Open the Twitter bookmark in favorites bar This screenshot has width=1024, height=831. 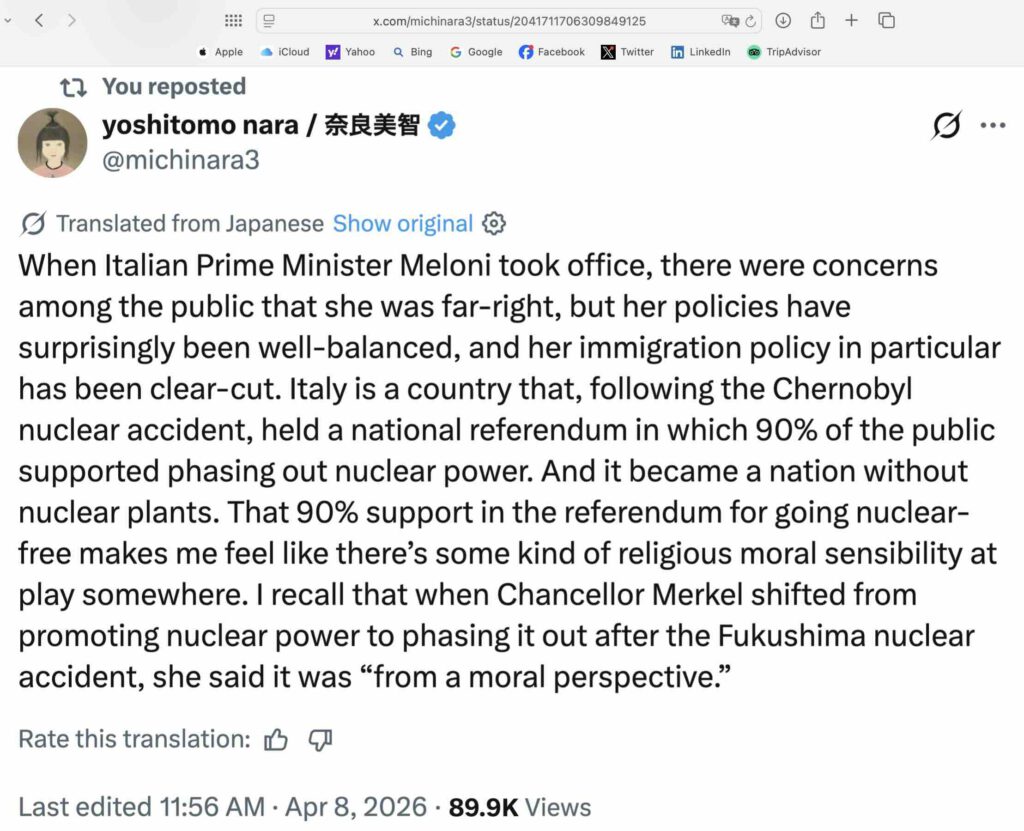point(627,52)
